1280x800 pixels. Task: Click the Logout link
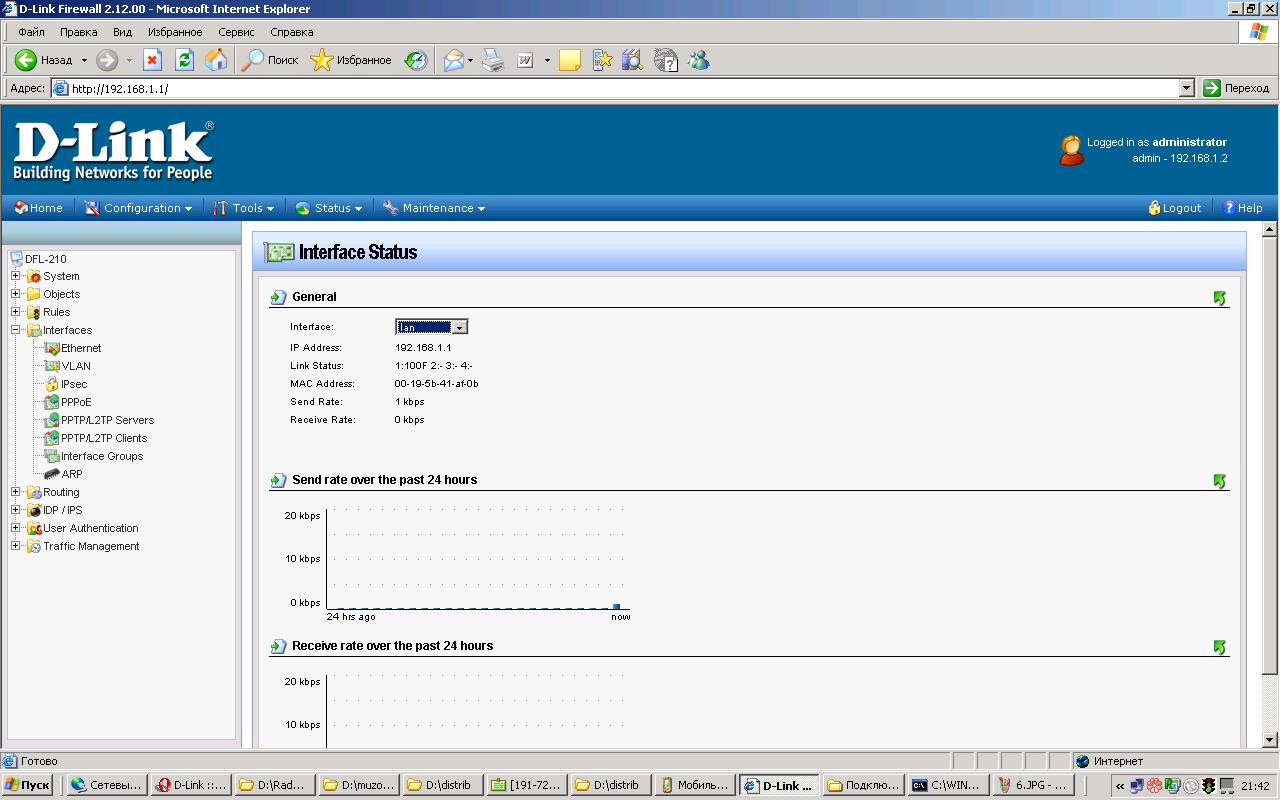click(1174, 208)
